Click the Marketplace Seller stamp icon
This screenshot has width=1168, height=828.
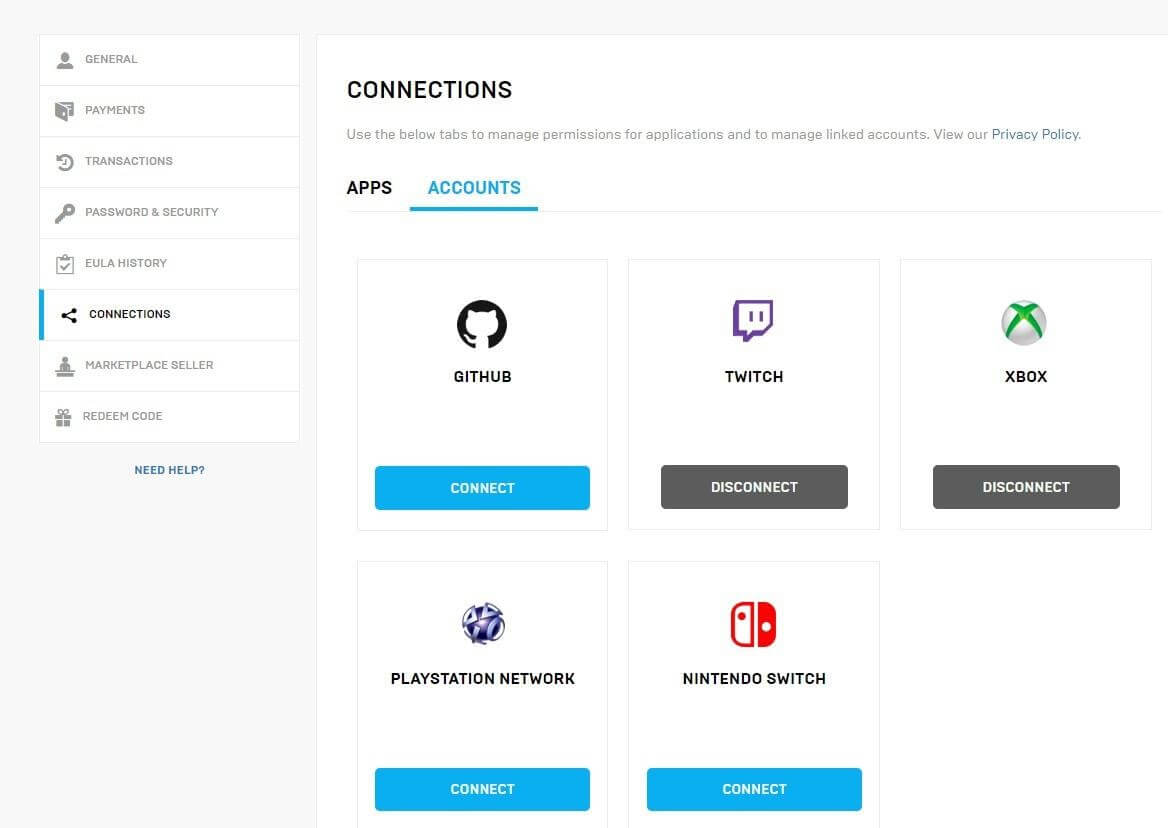(x=65, y=366)
